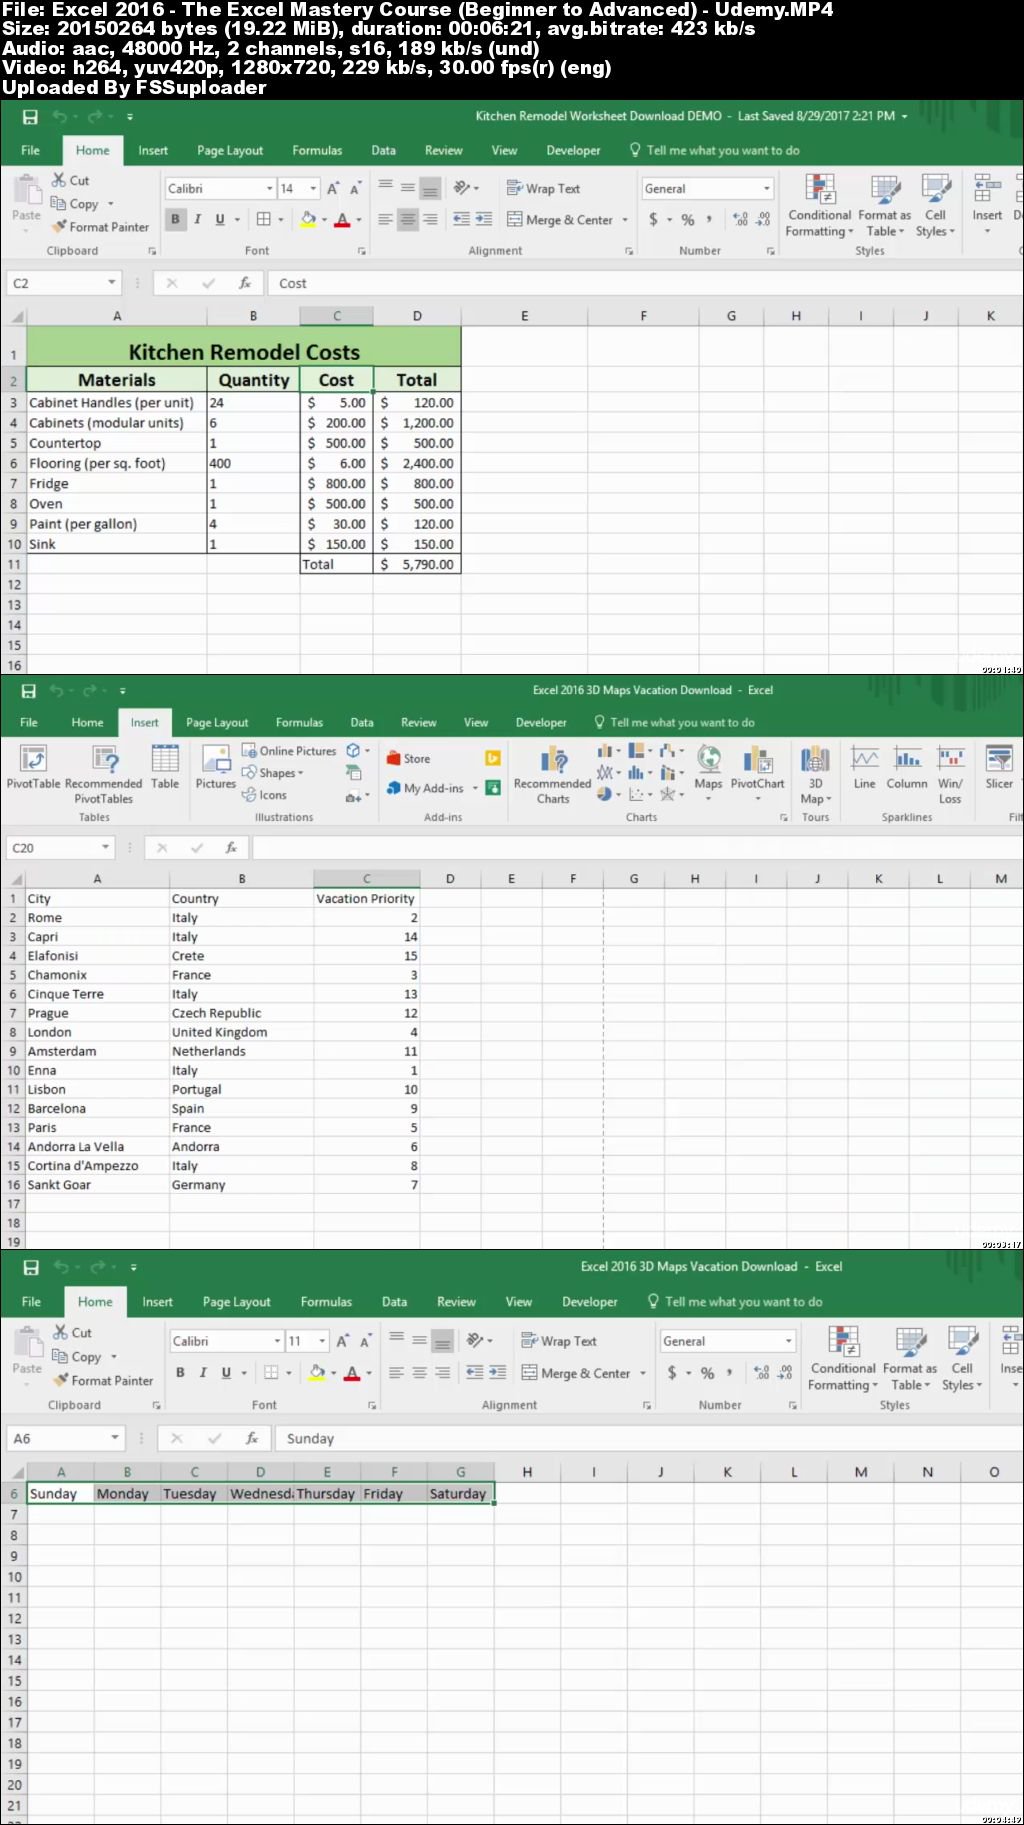
Task: Open General number format dropdown in Kitchen Remodel window
Action: (767, 188)
